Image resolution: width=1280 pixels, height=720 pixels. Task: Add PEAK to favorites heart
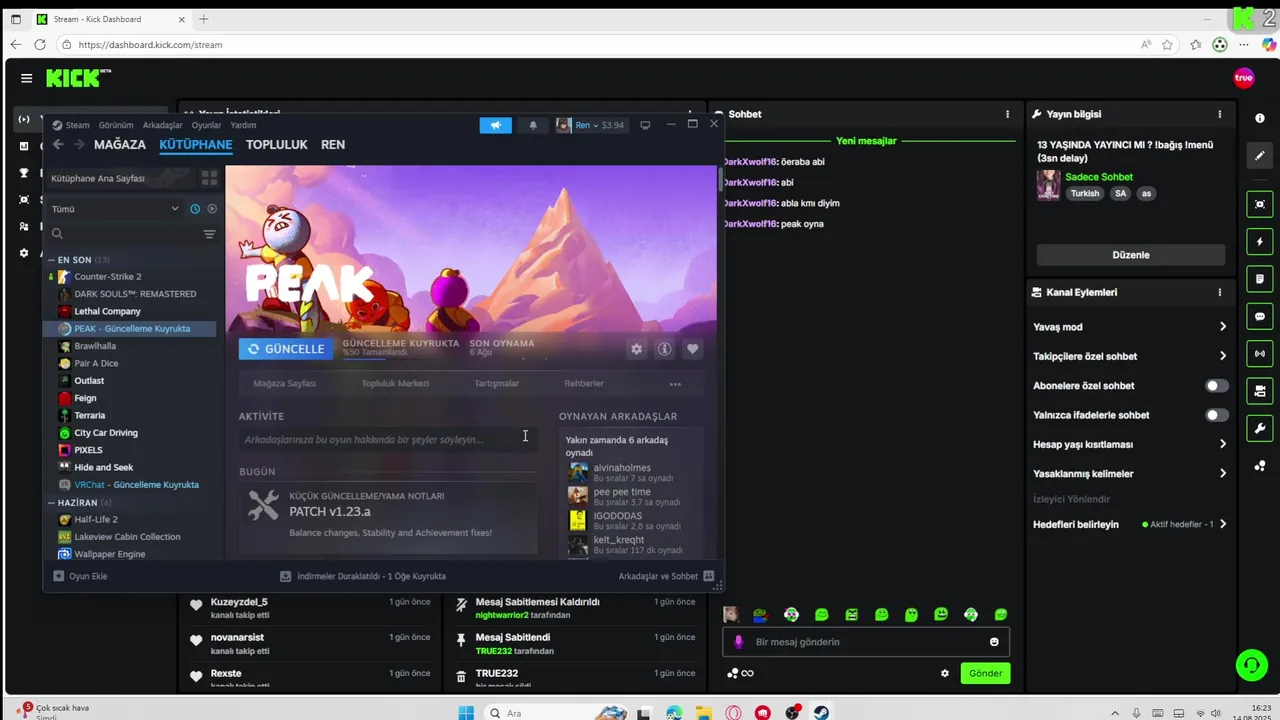click(692, 349)
